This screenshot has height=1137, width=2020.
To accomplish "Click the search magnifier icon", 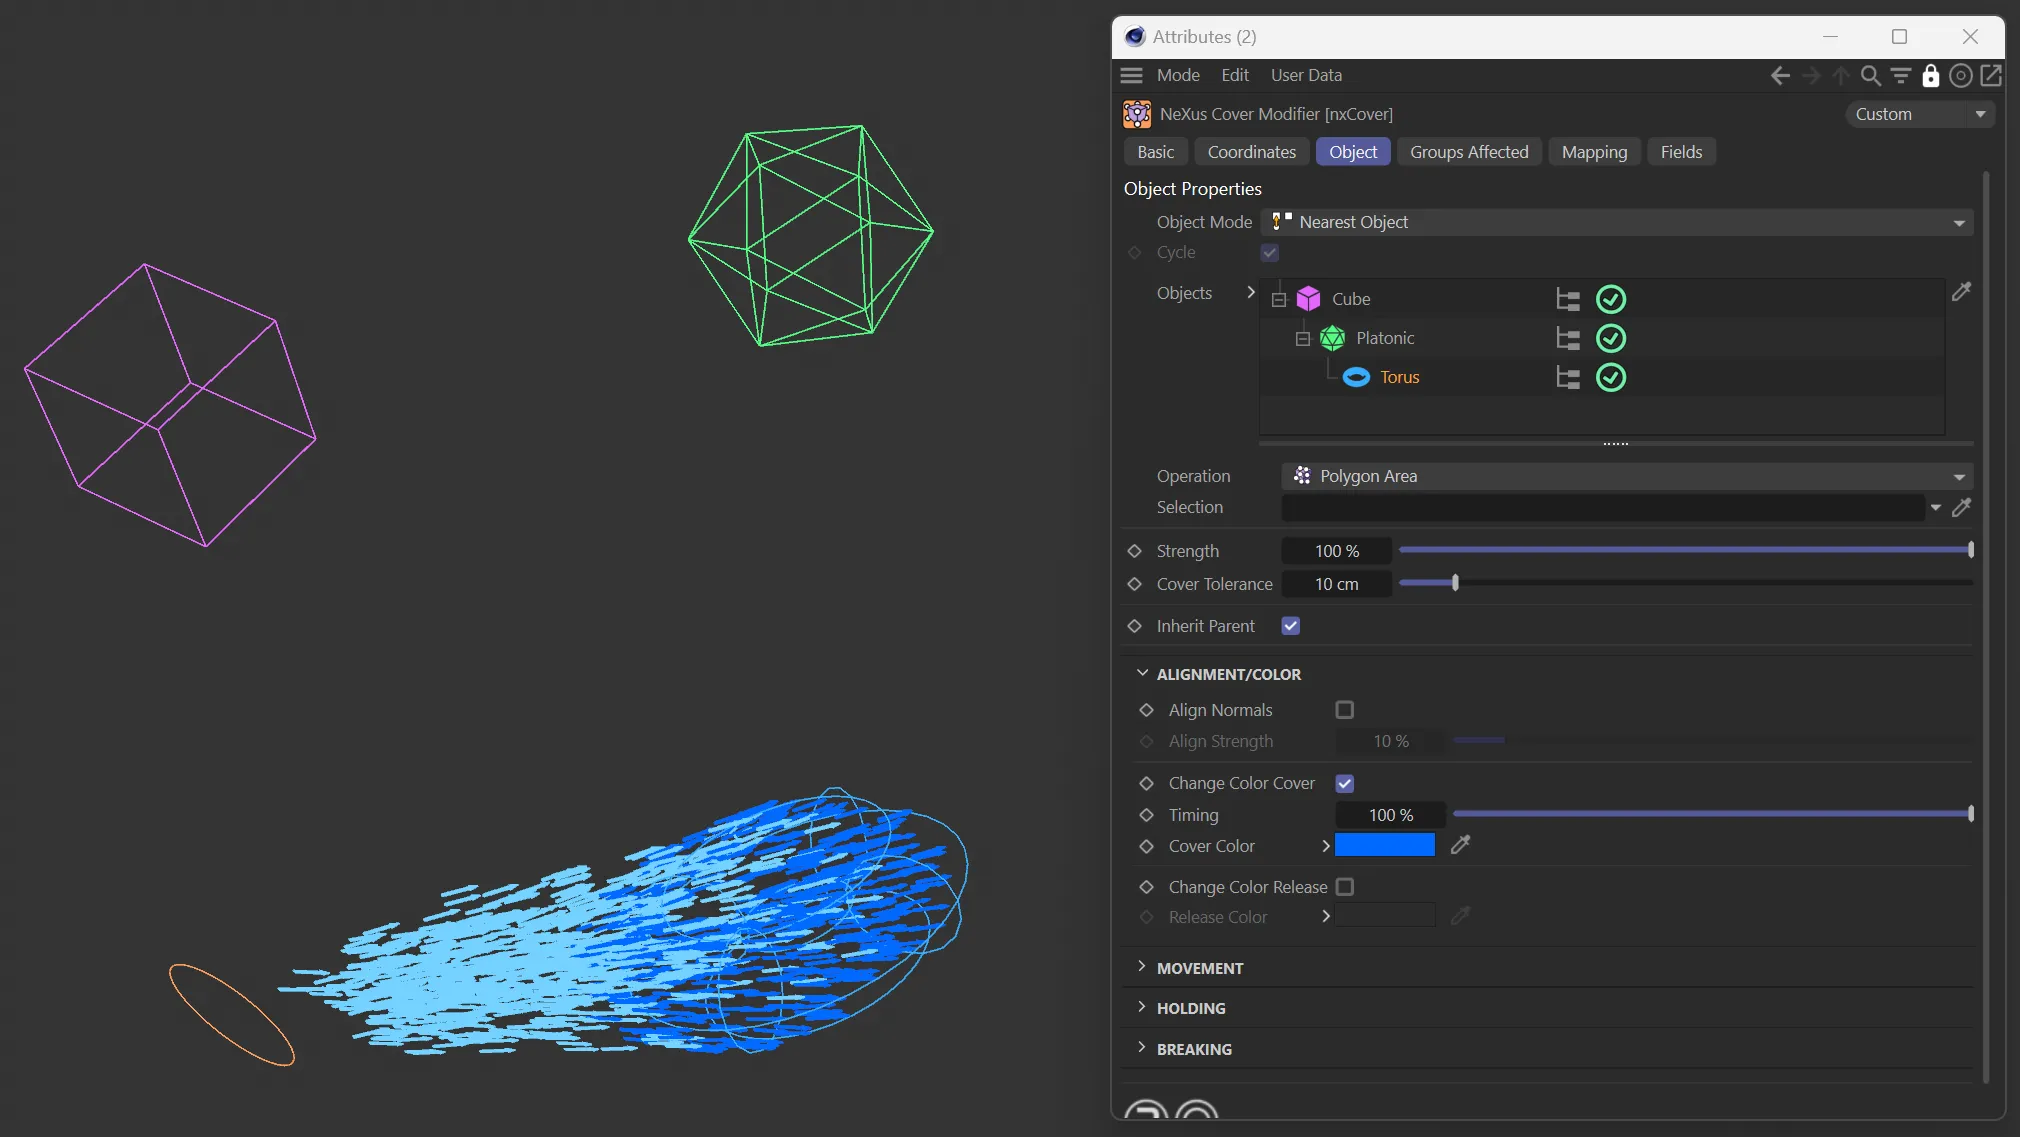I will point(1870,76).
